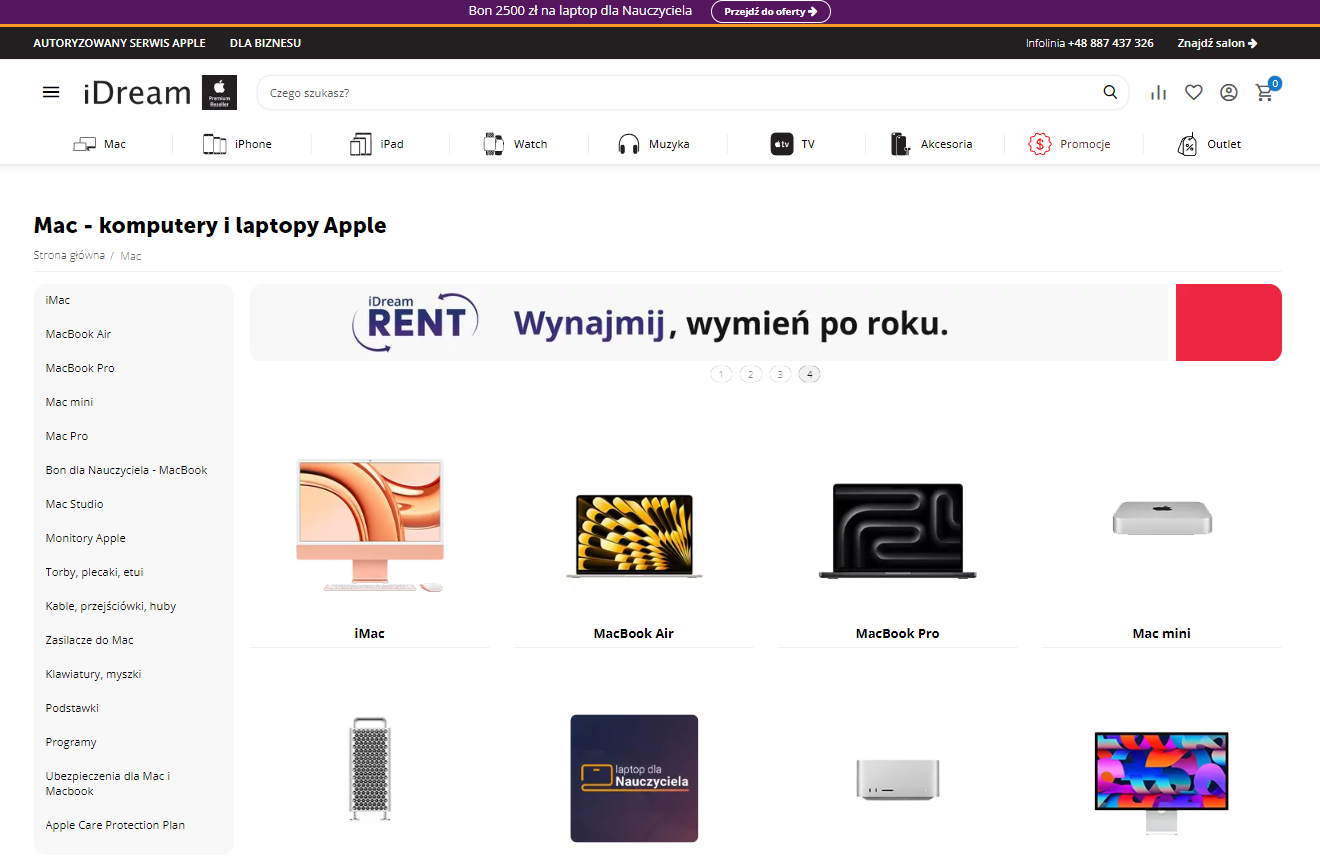
Task: Open the Muzyka menu label
Action: pyautogui.click(x=669, y=144)
